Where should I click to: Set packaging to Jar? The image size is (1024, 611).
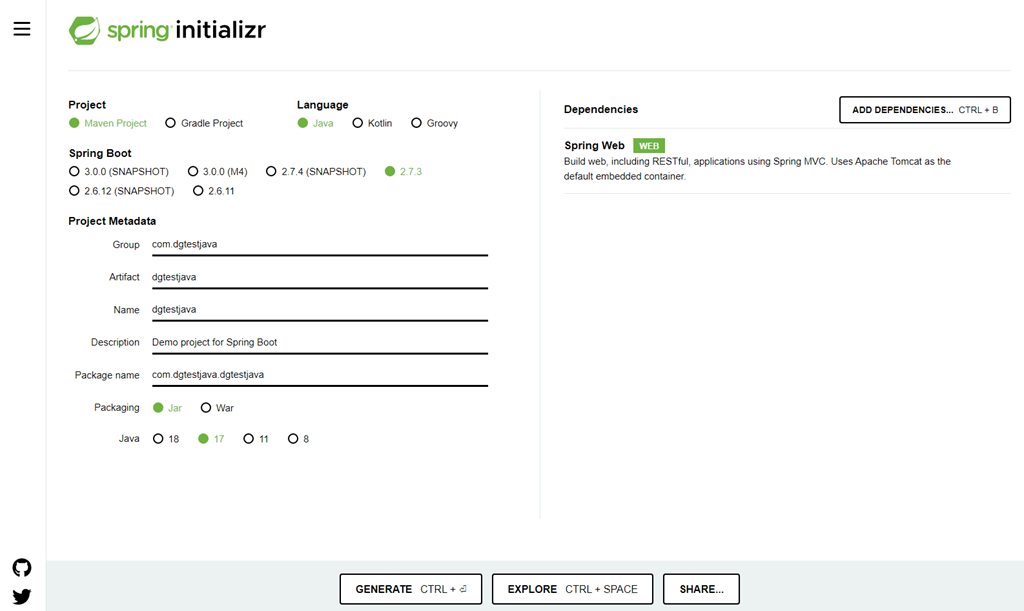tap(167, 407)
